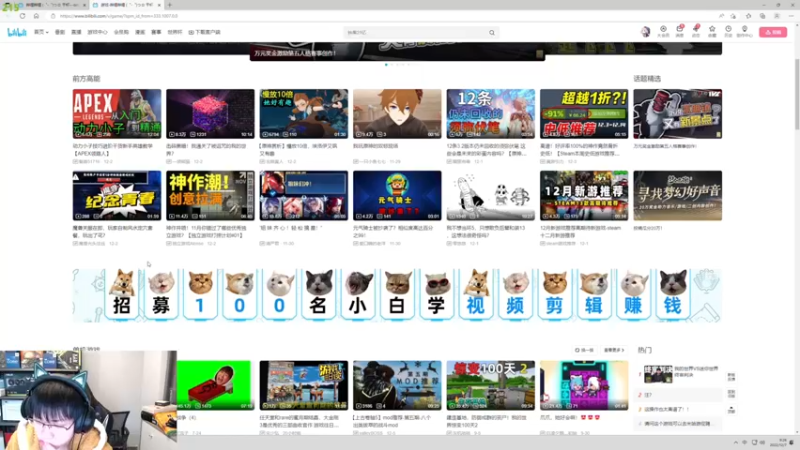This screenshot has width=800, height=450.
Task: Click the middle floating side button
Action: (x=731, y=393)
